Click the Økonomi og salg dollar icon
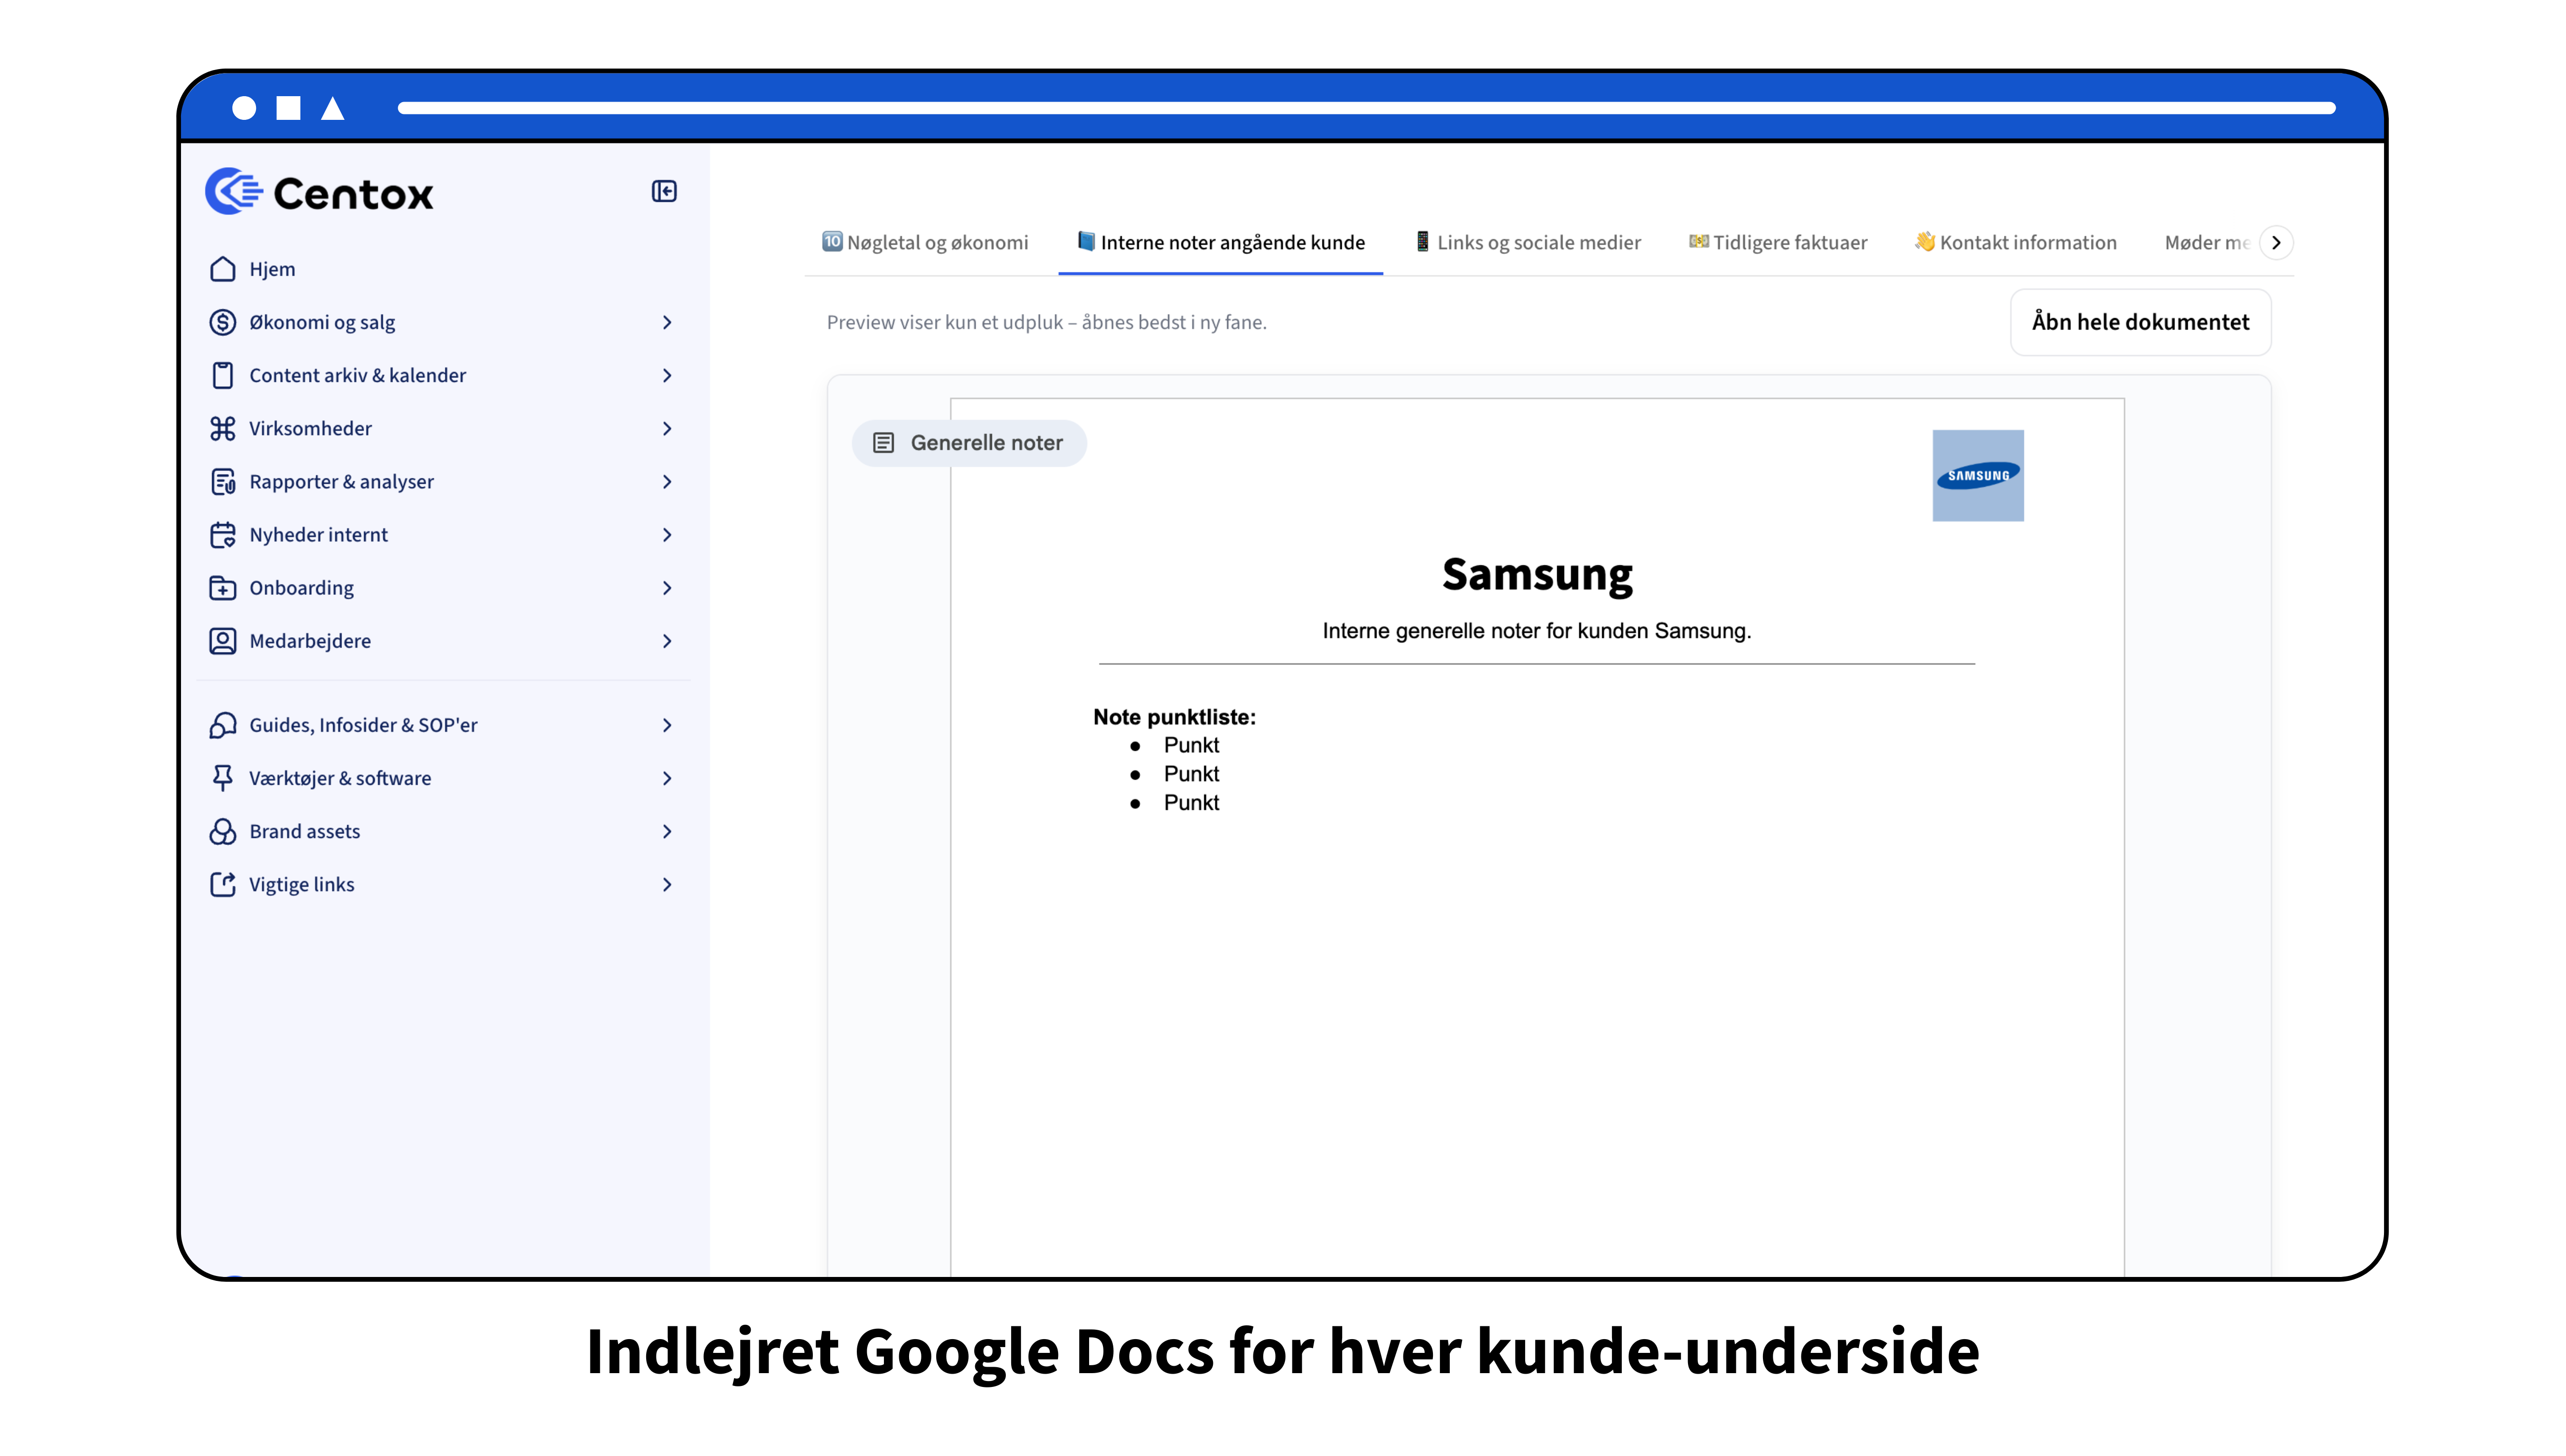Screen dimensions: 2566x1456 (222, 322)
